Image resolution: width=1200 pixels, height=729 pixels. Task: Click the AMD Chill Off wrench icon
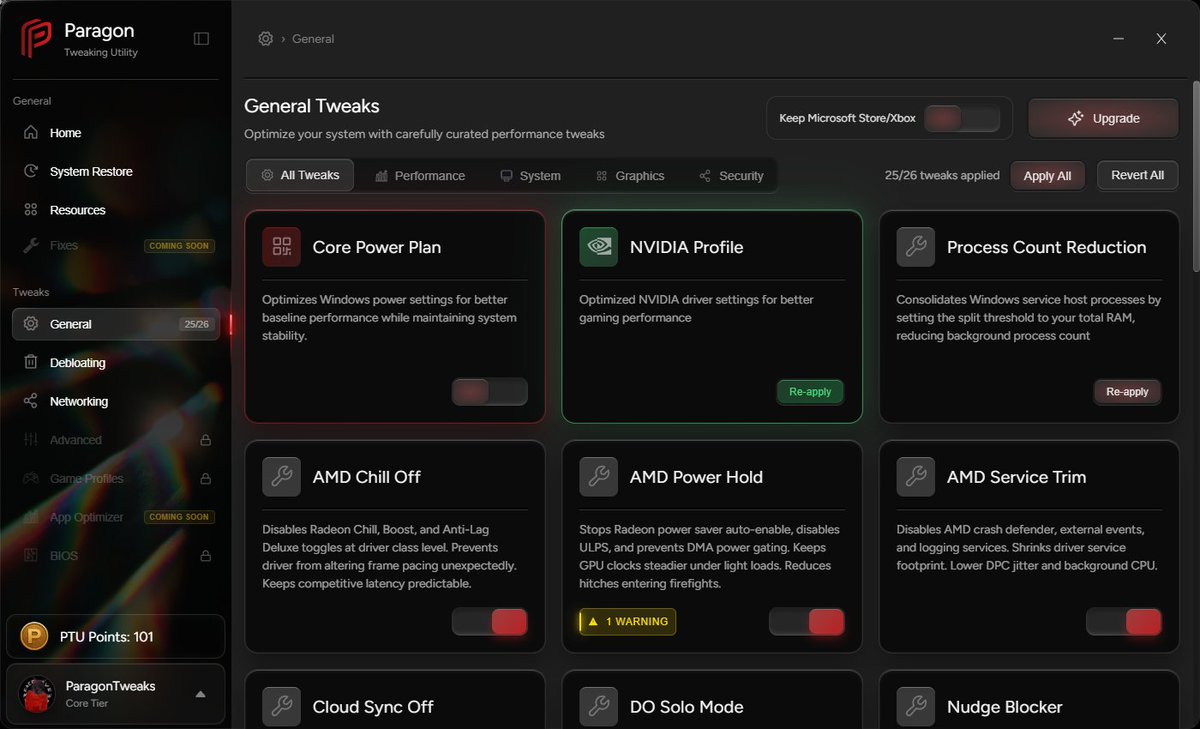pos(281,477)
